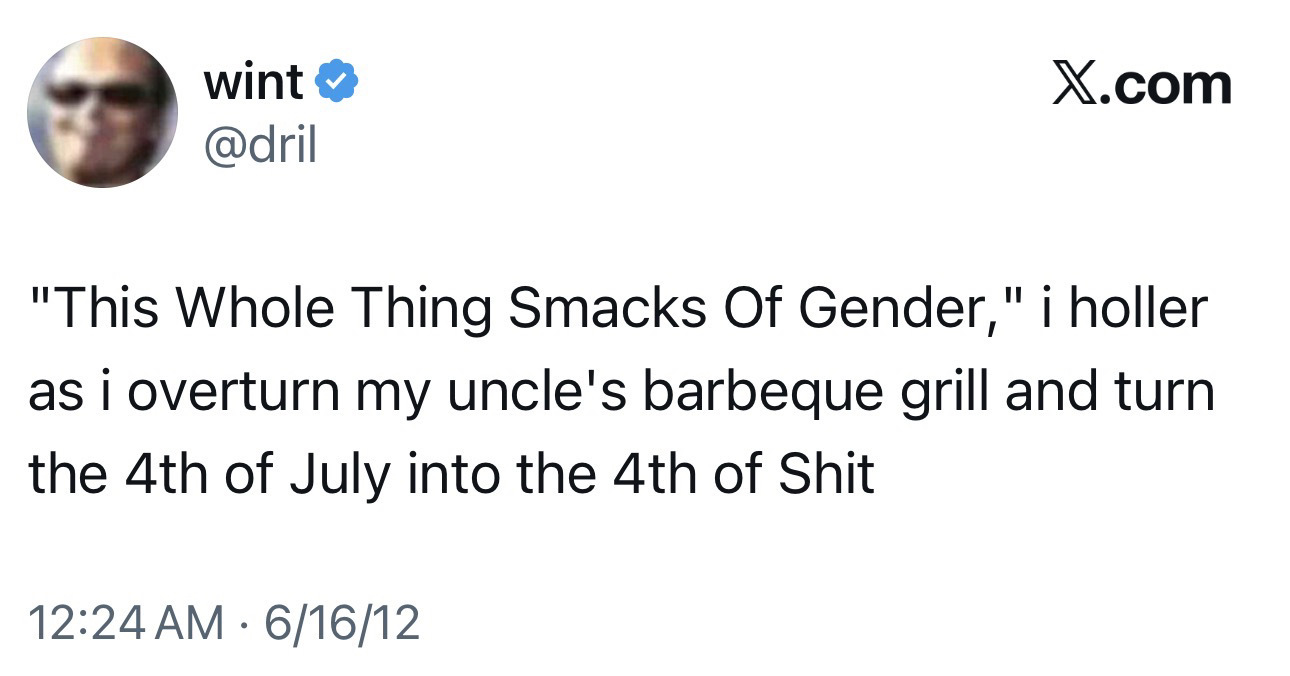
Task: Click the final word "Shit" in the tweet
Action: click(x=829, y=475)
